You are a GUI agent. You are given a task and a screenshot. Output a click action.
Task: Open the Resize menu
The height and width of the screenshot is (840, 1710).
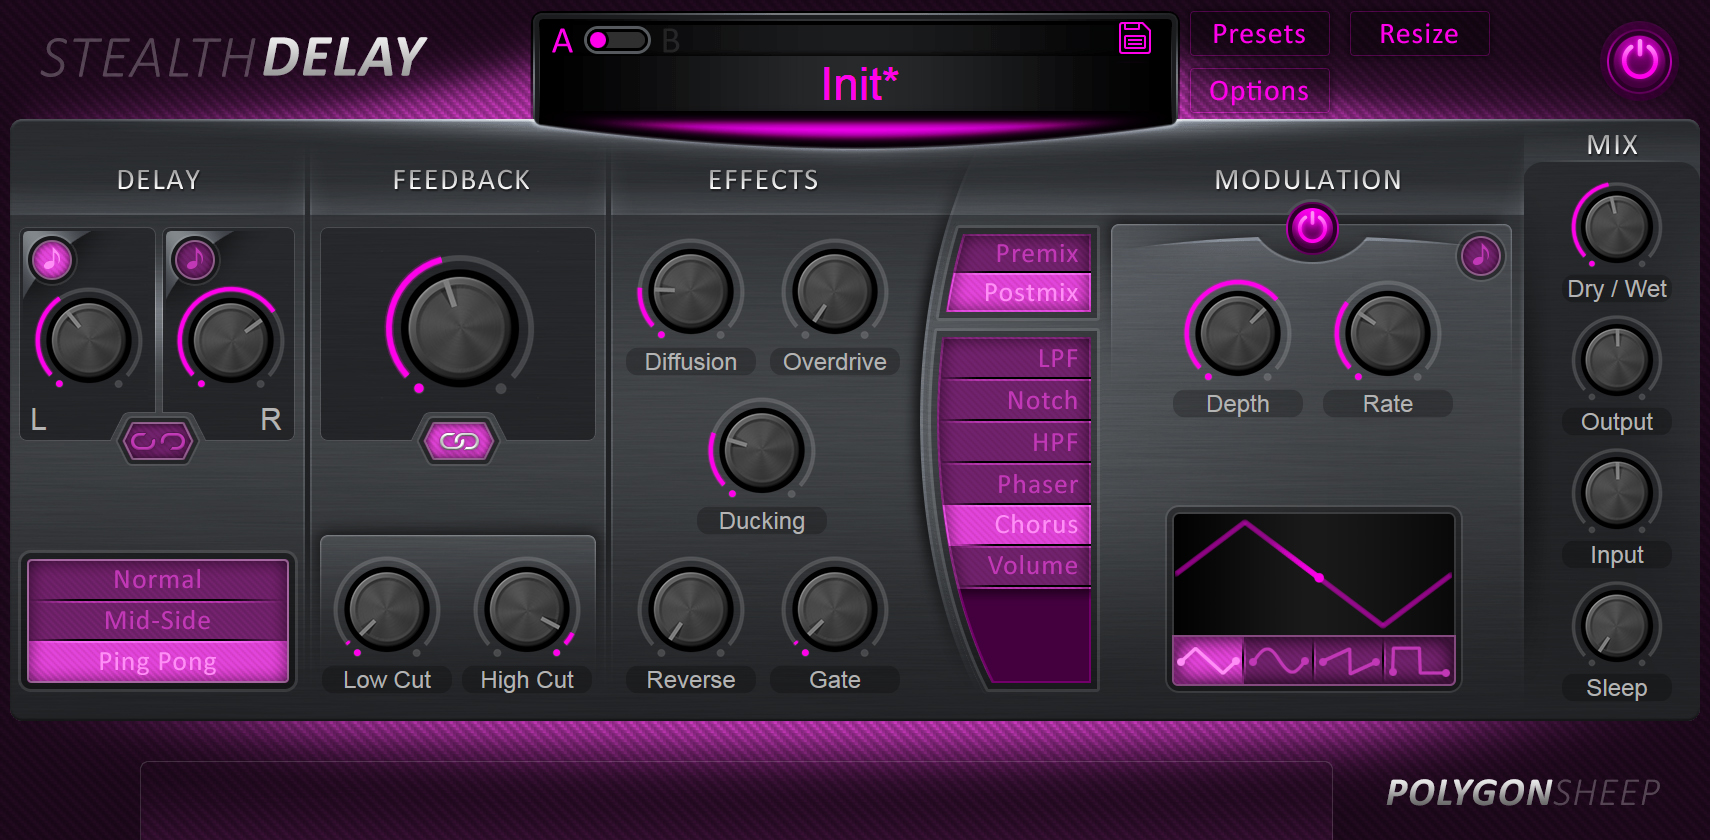pos(1419,34)
